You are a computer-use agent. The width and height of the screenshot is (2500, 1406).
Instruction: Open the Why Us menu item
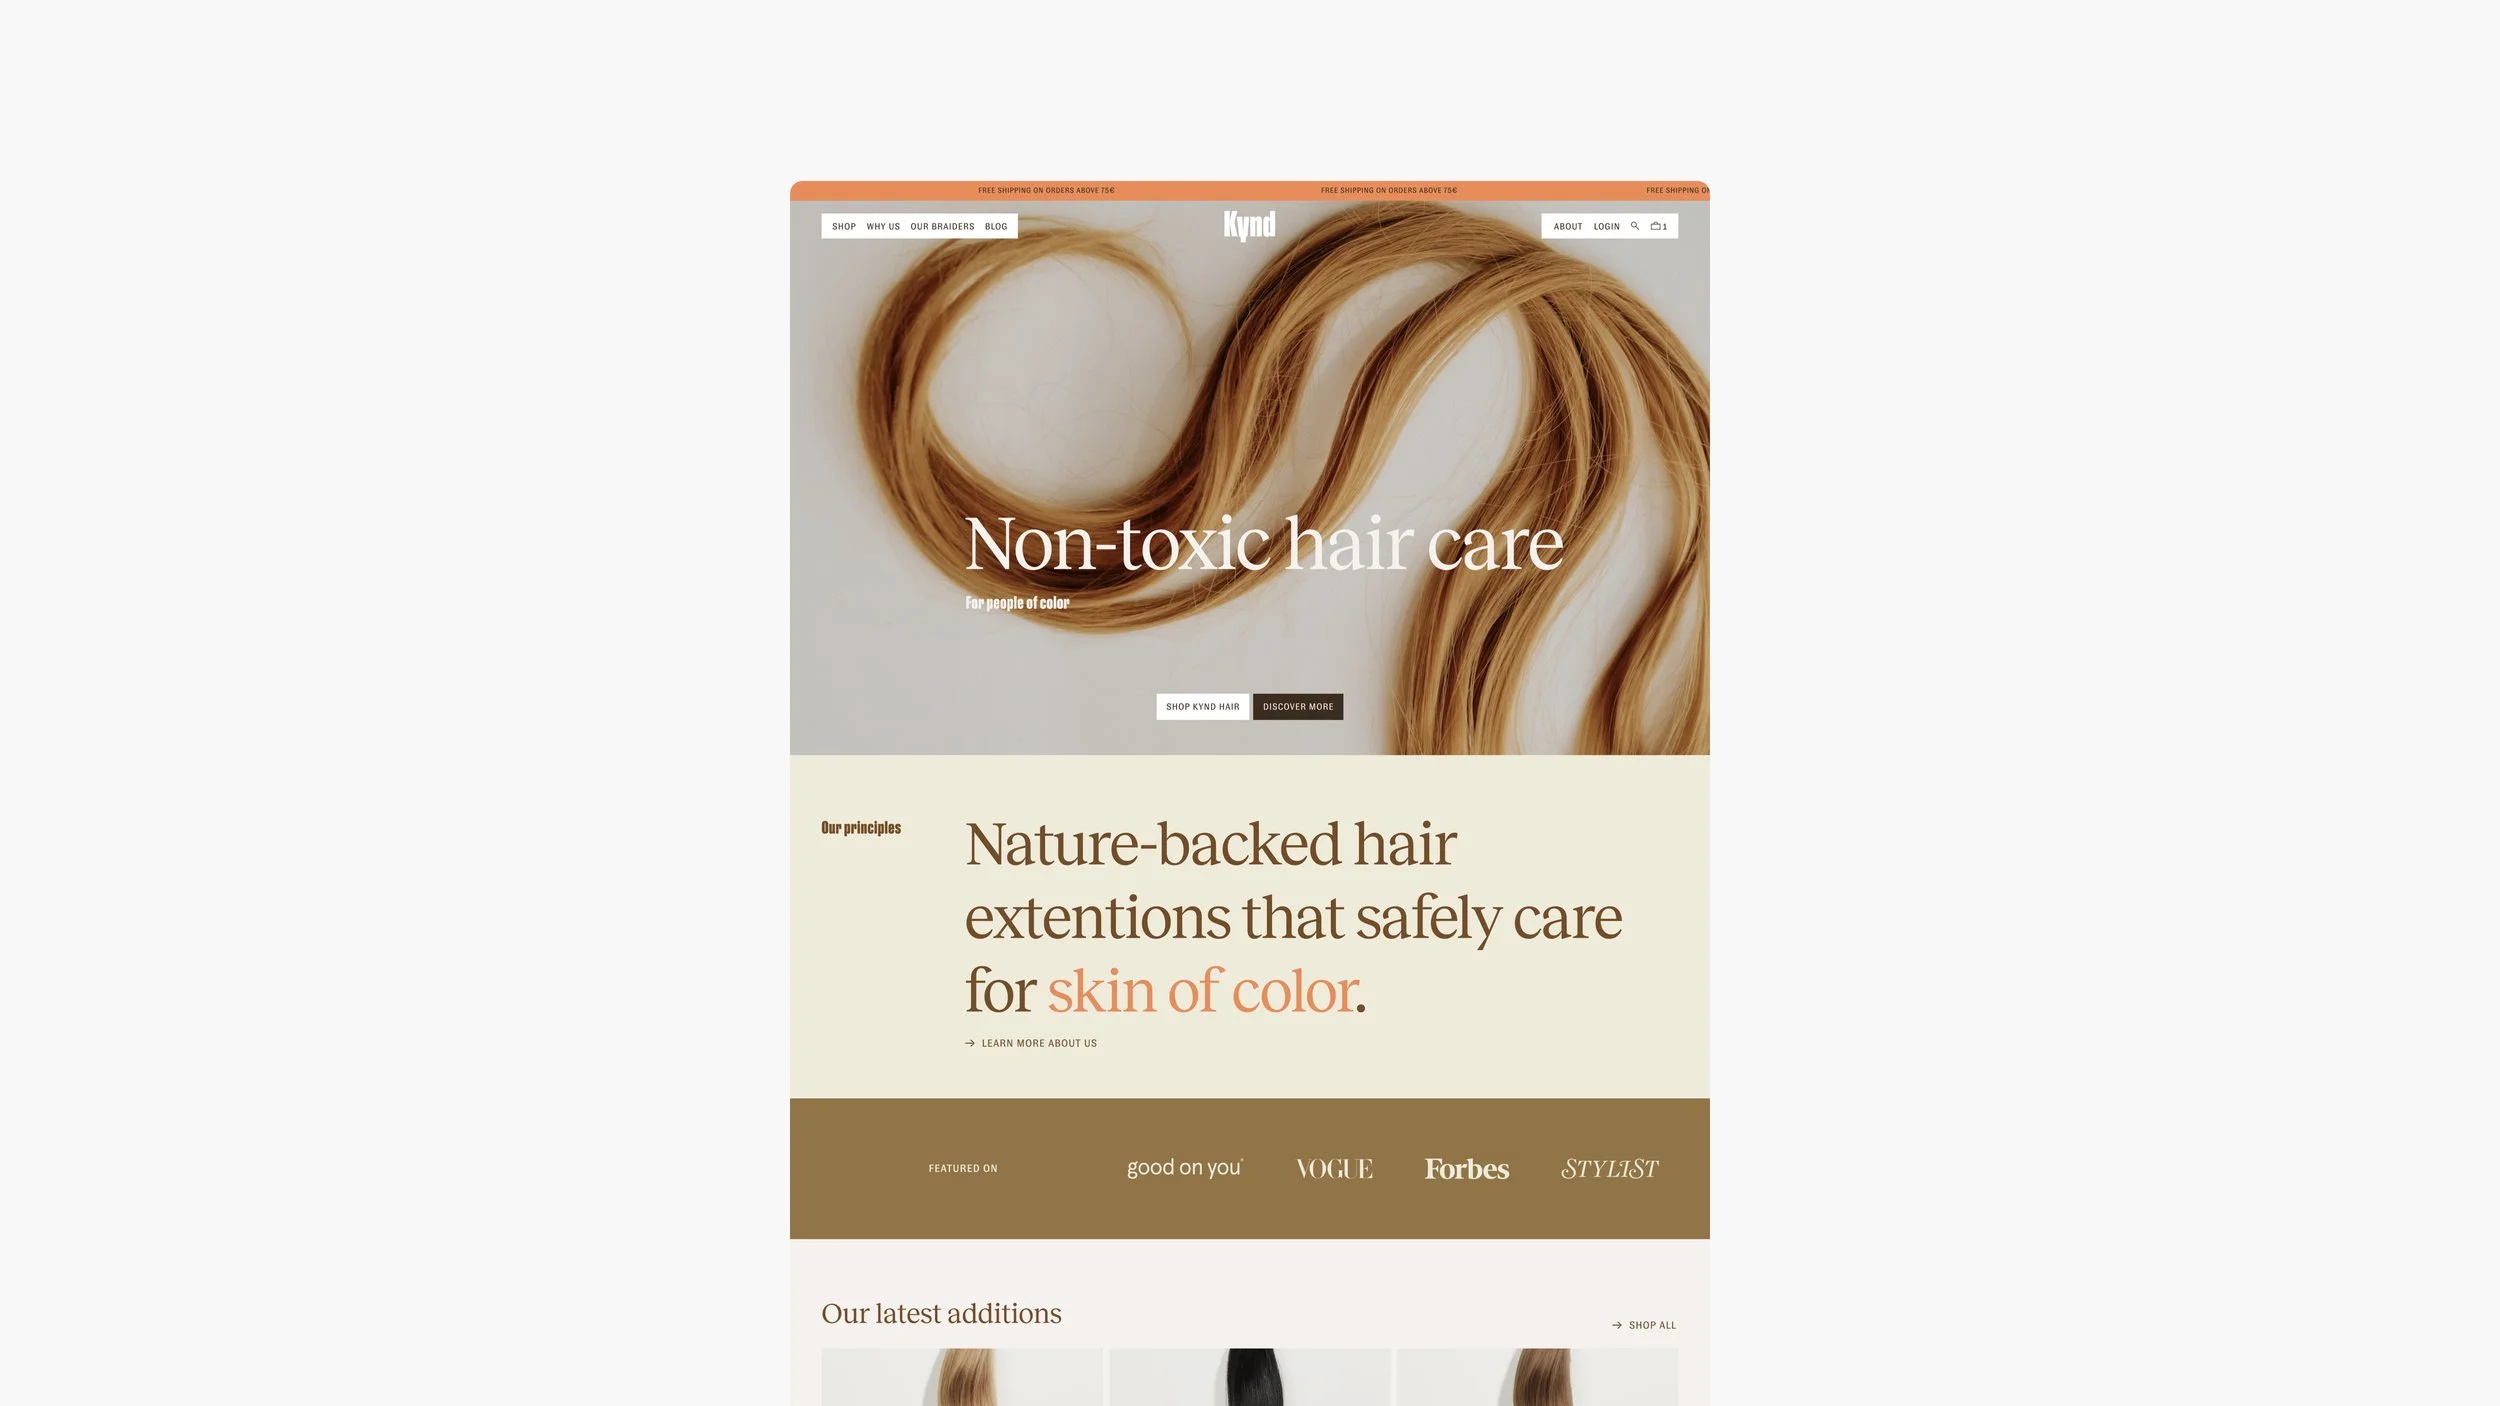[883, 227]
